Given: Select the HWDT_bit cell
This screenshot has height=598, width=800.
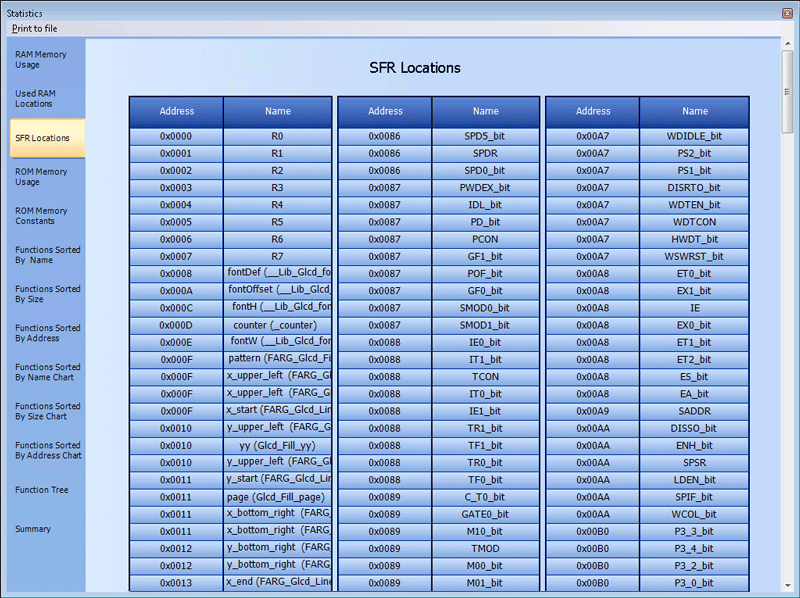Looking at the screenshot, I should pyautogui.click(x=694, y=239).
